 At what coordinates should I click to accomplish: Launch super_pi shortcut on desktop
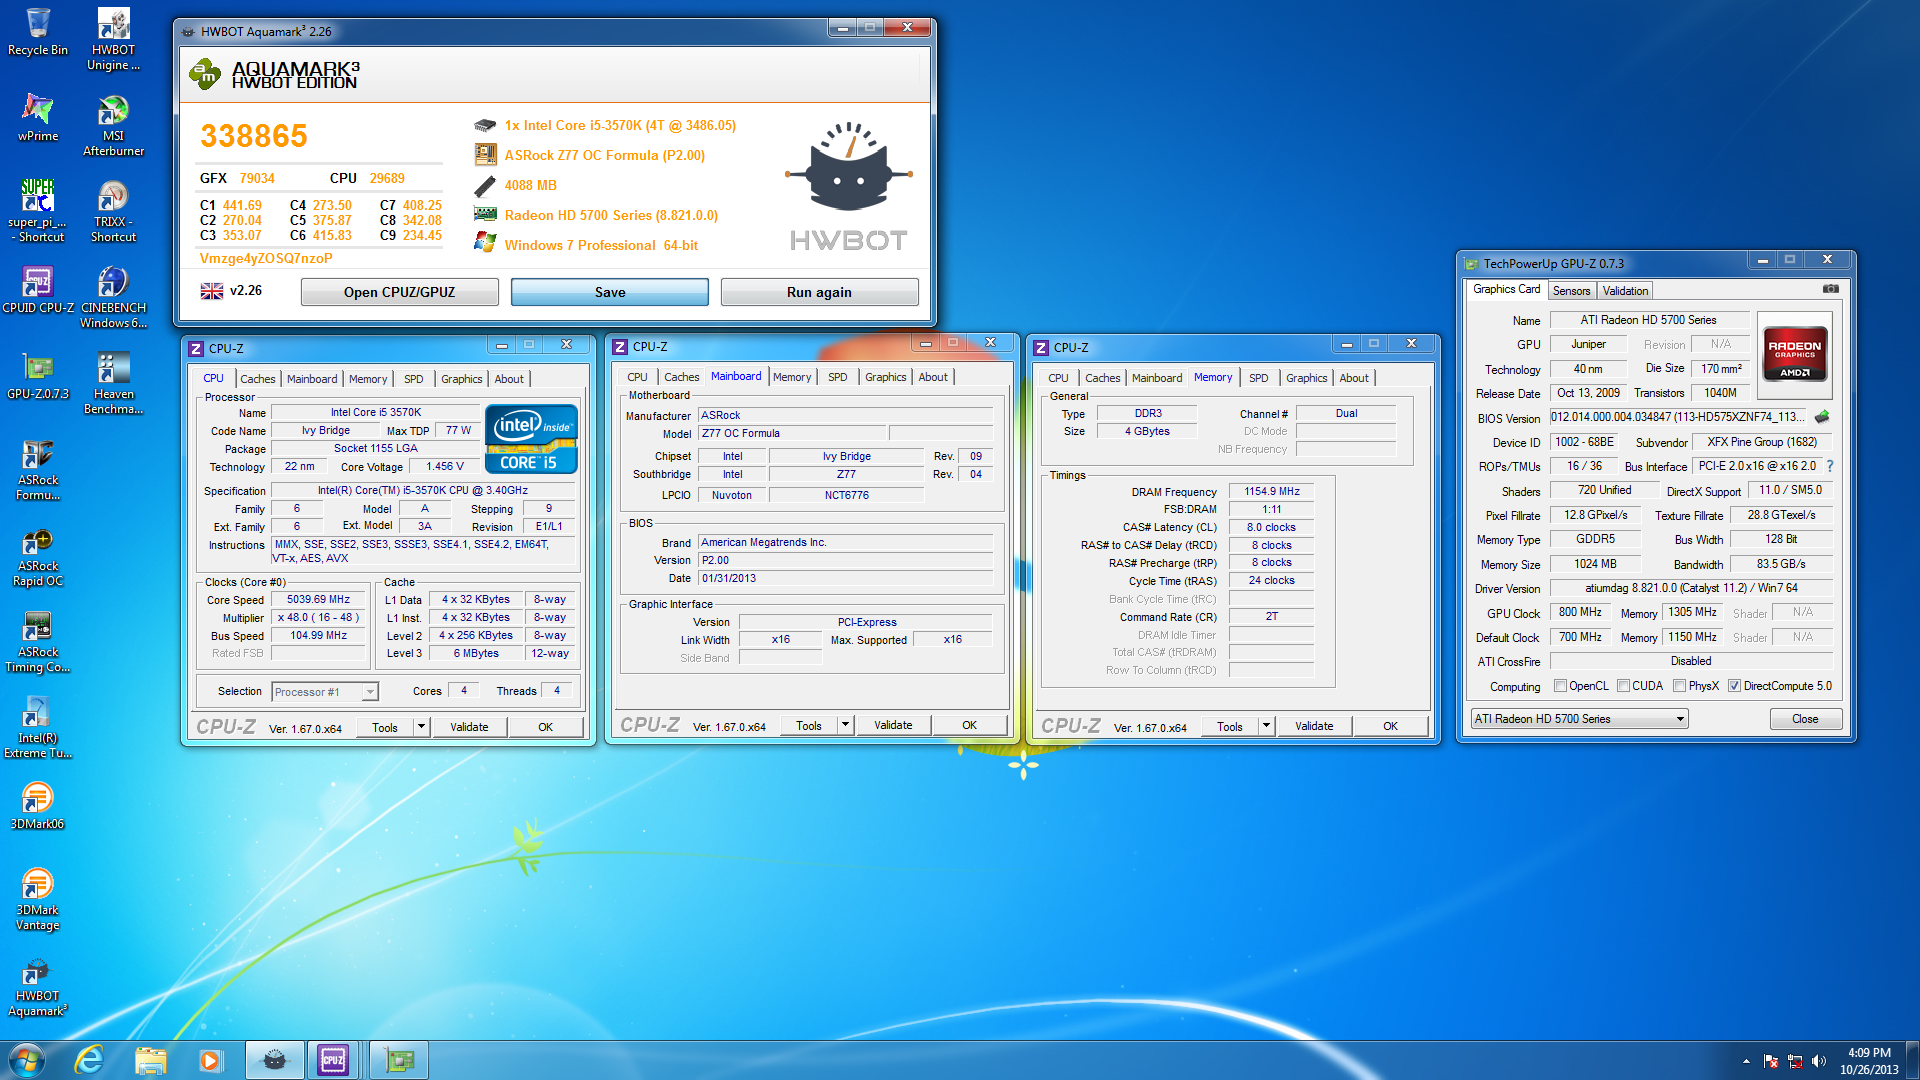37,211
